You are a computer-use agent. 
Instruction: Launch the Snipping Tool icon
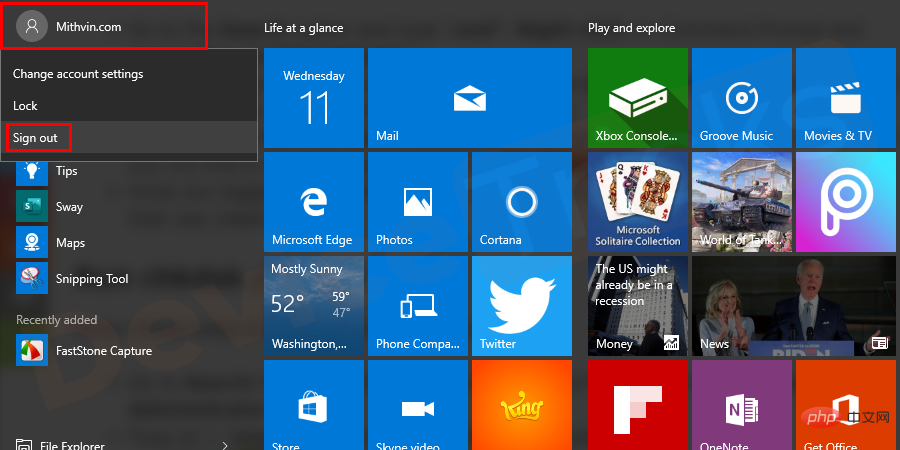point(32,278)
